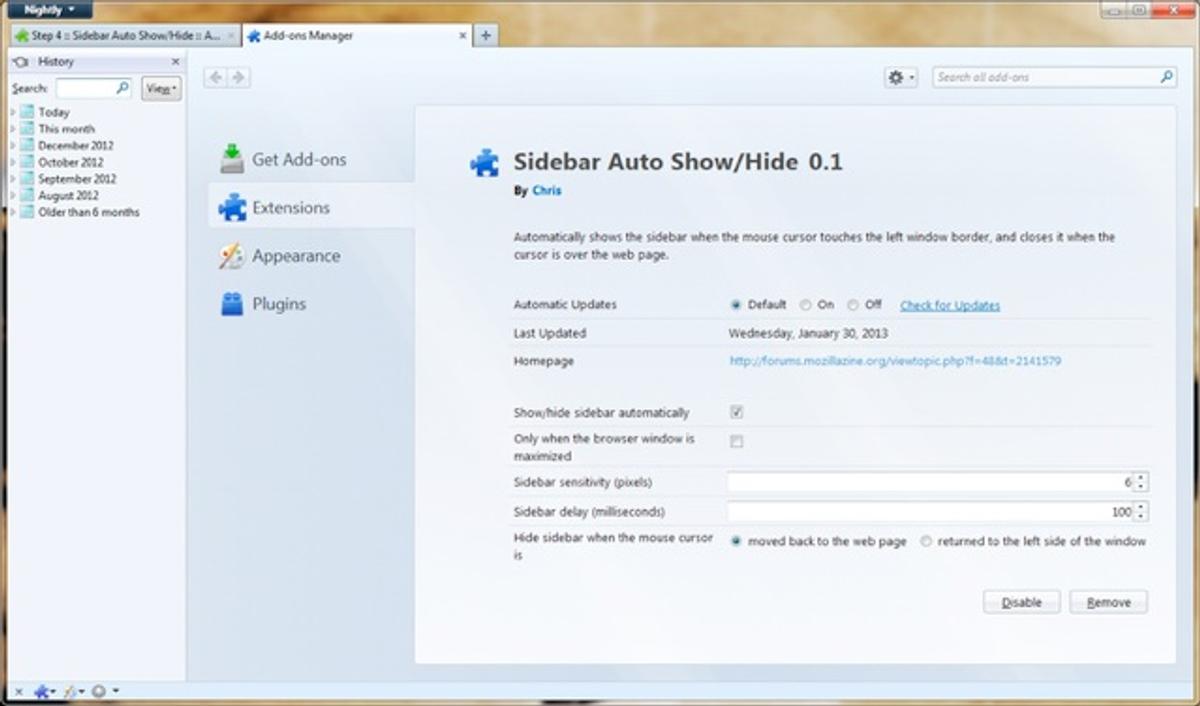The height and width of the screenshot is (706, 1200).
Task: Expand the September 2012 history group
Action: [x=13, y=179]
